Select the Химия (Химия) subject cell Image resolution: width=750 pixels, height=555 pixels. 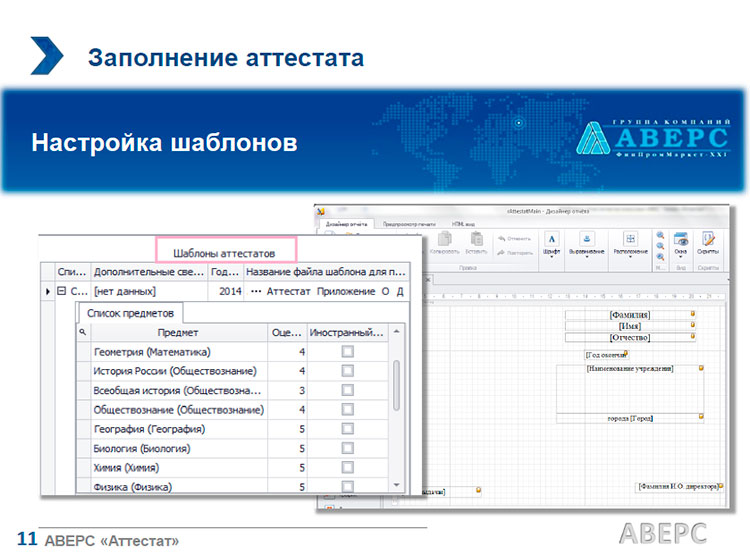pos(179,467)
